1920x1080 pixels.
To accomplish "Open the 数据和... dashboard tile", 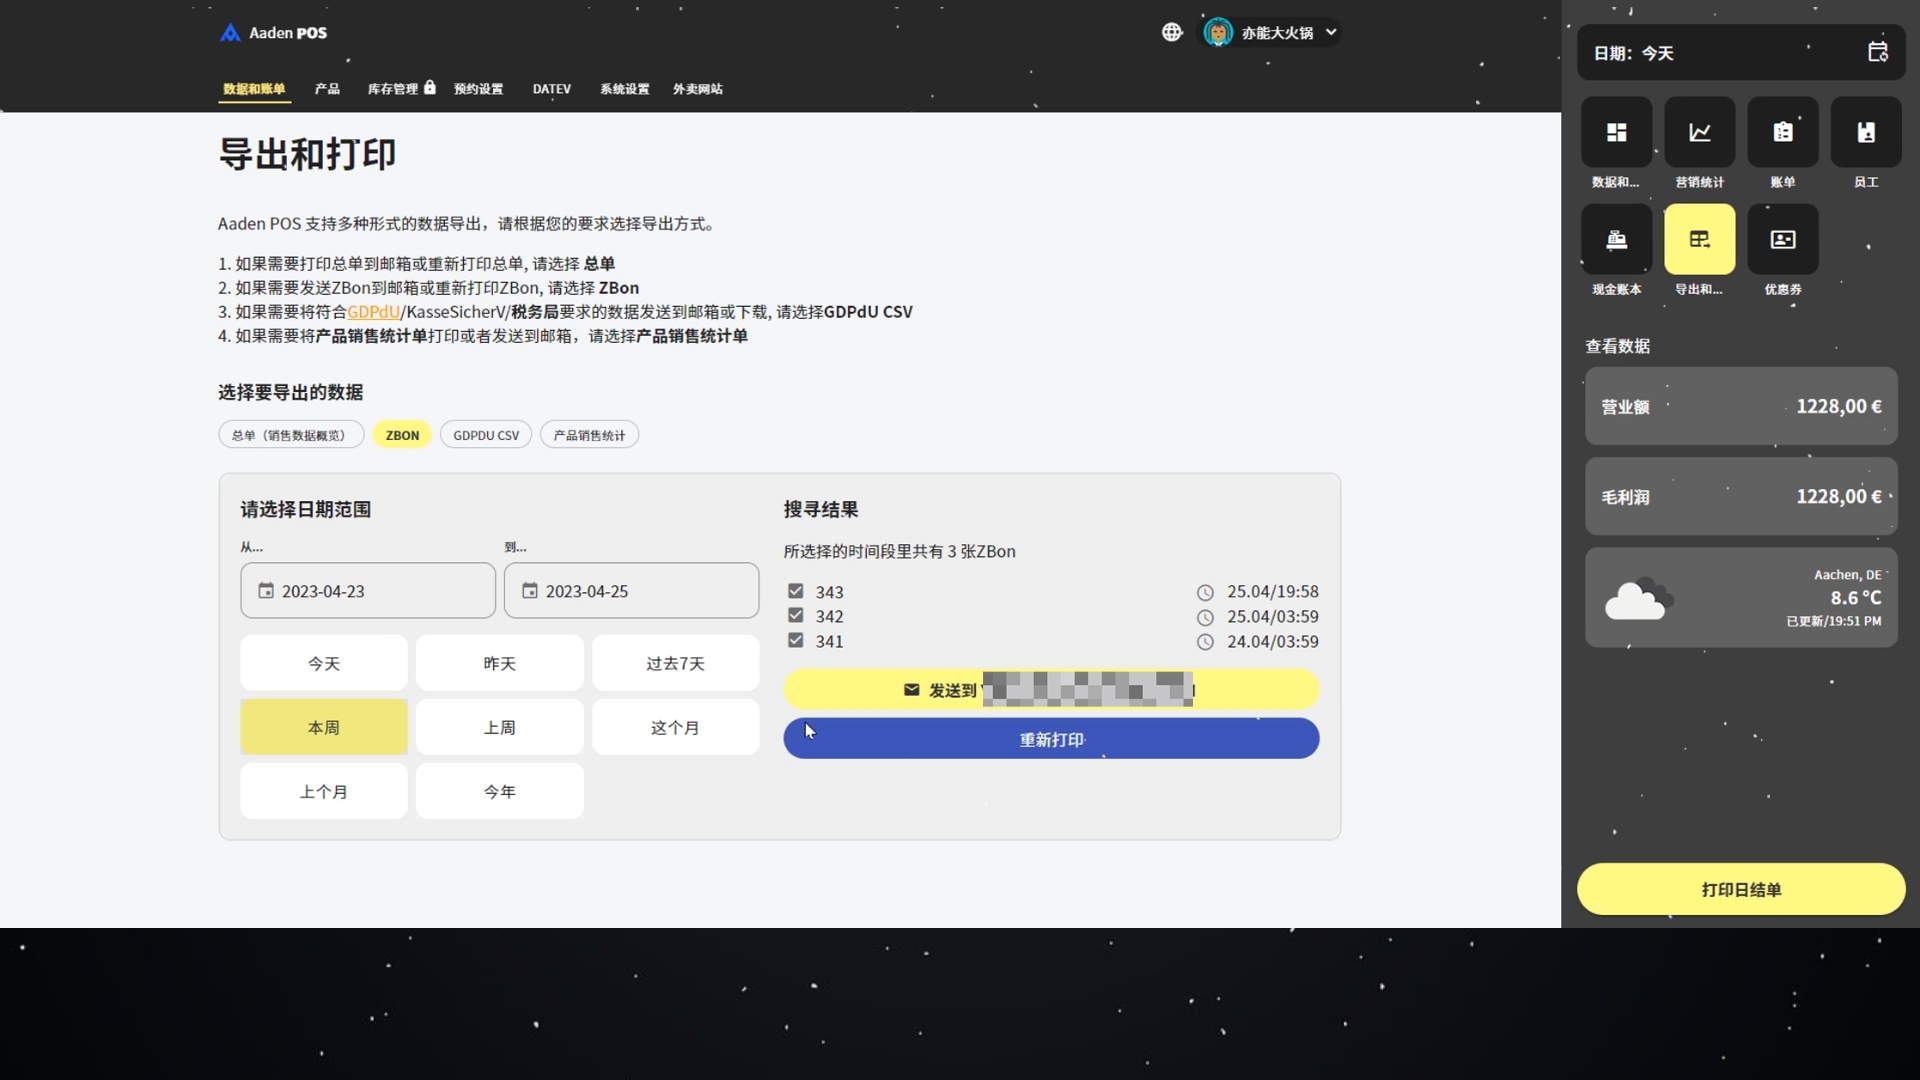I will (1616, 132).
